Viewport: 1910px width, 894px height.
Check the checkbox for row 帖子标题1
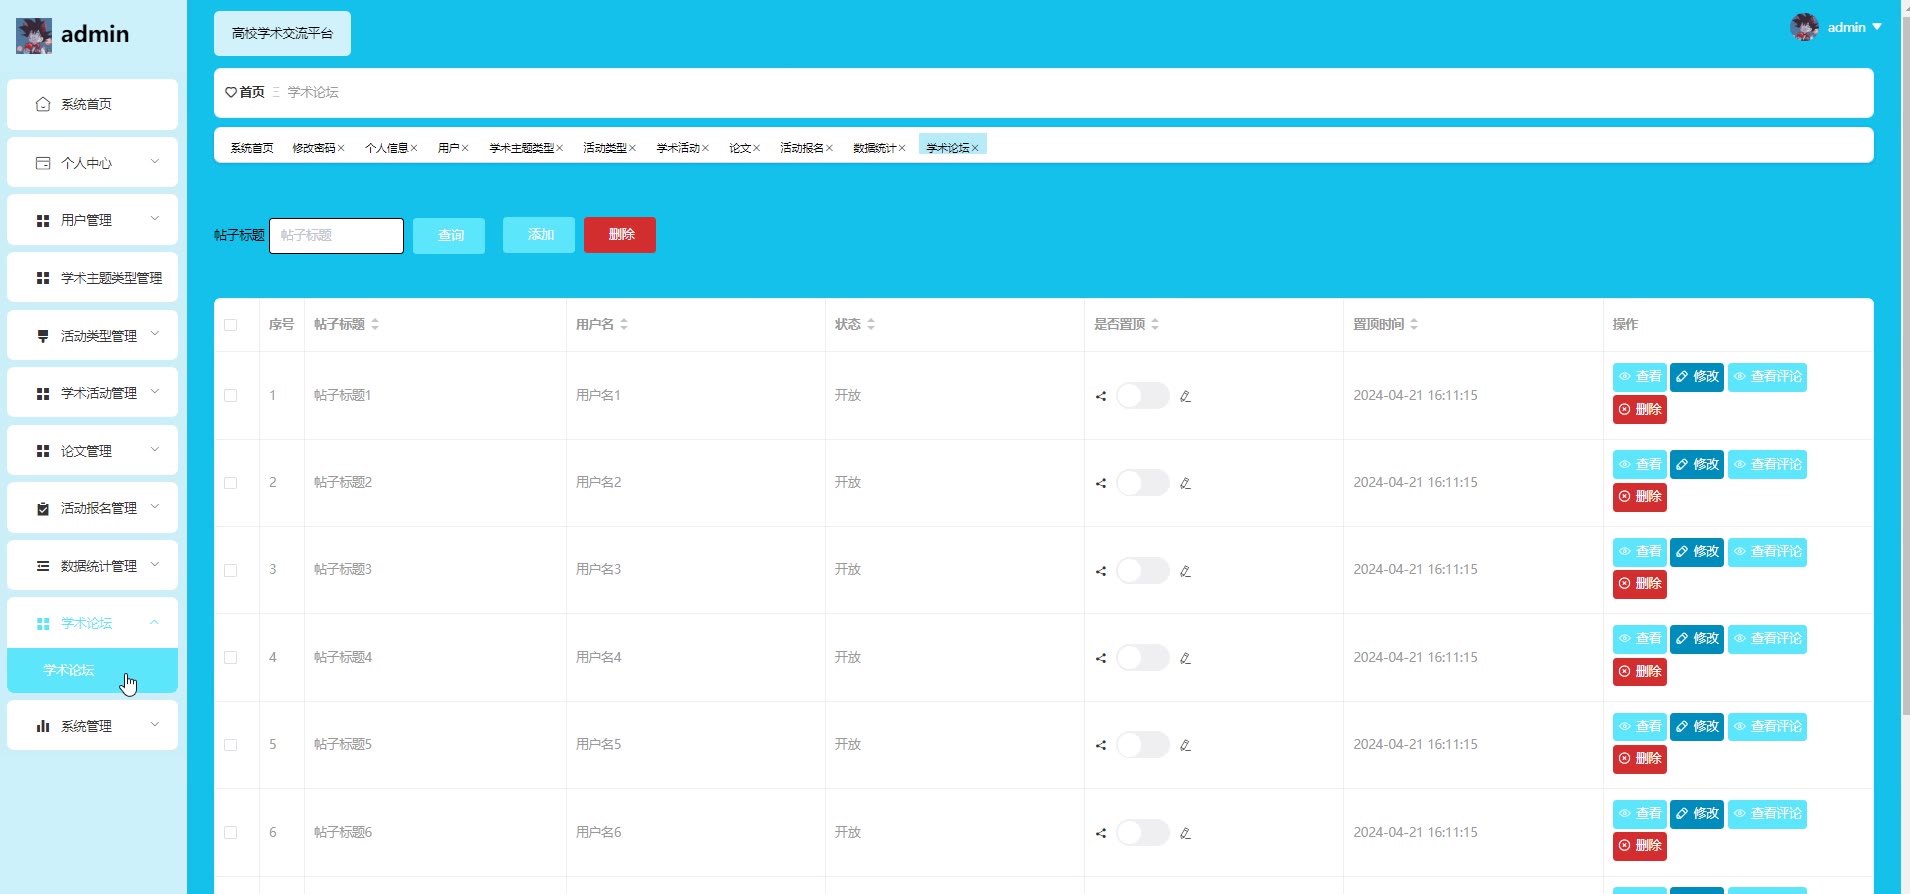(231, 396)
